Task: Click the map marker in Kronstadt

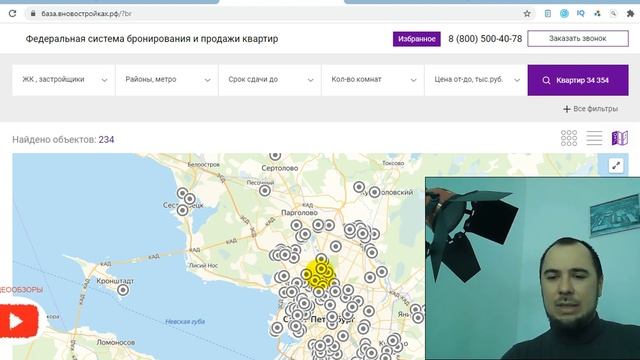Action: pyautogui.click(x=123, y=290)
